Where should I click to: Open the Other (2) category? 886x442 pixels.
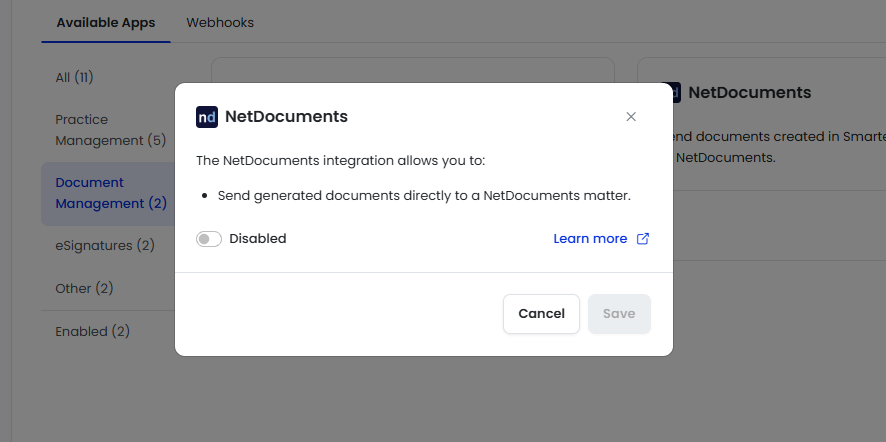coord(84,288)
